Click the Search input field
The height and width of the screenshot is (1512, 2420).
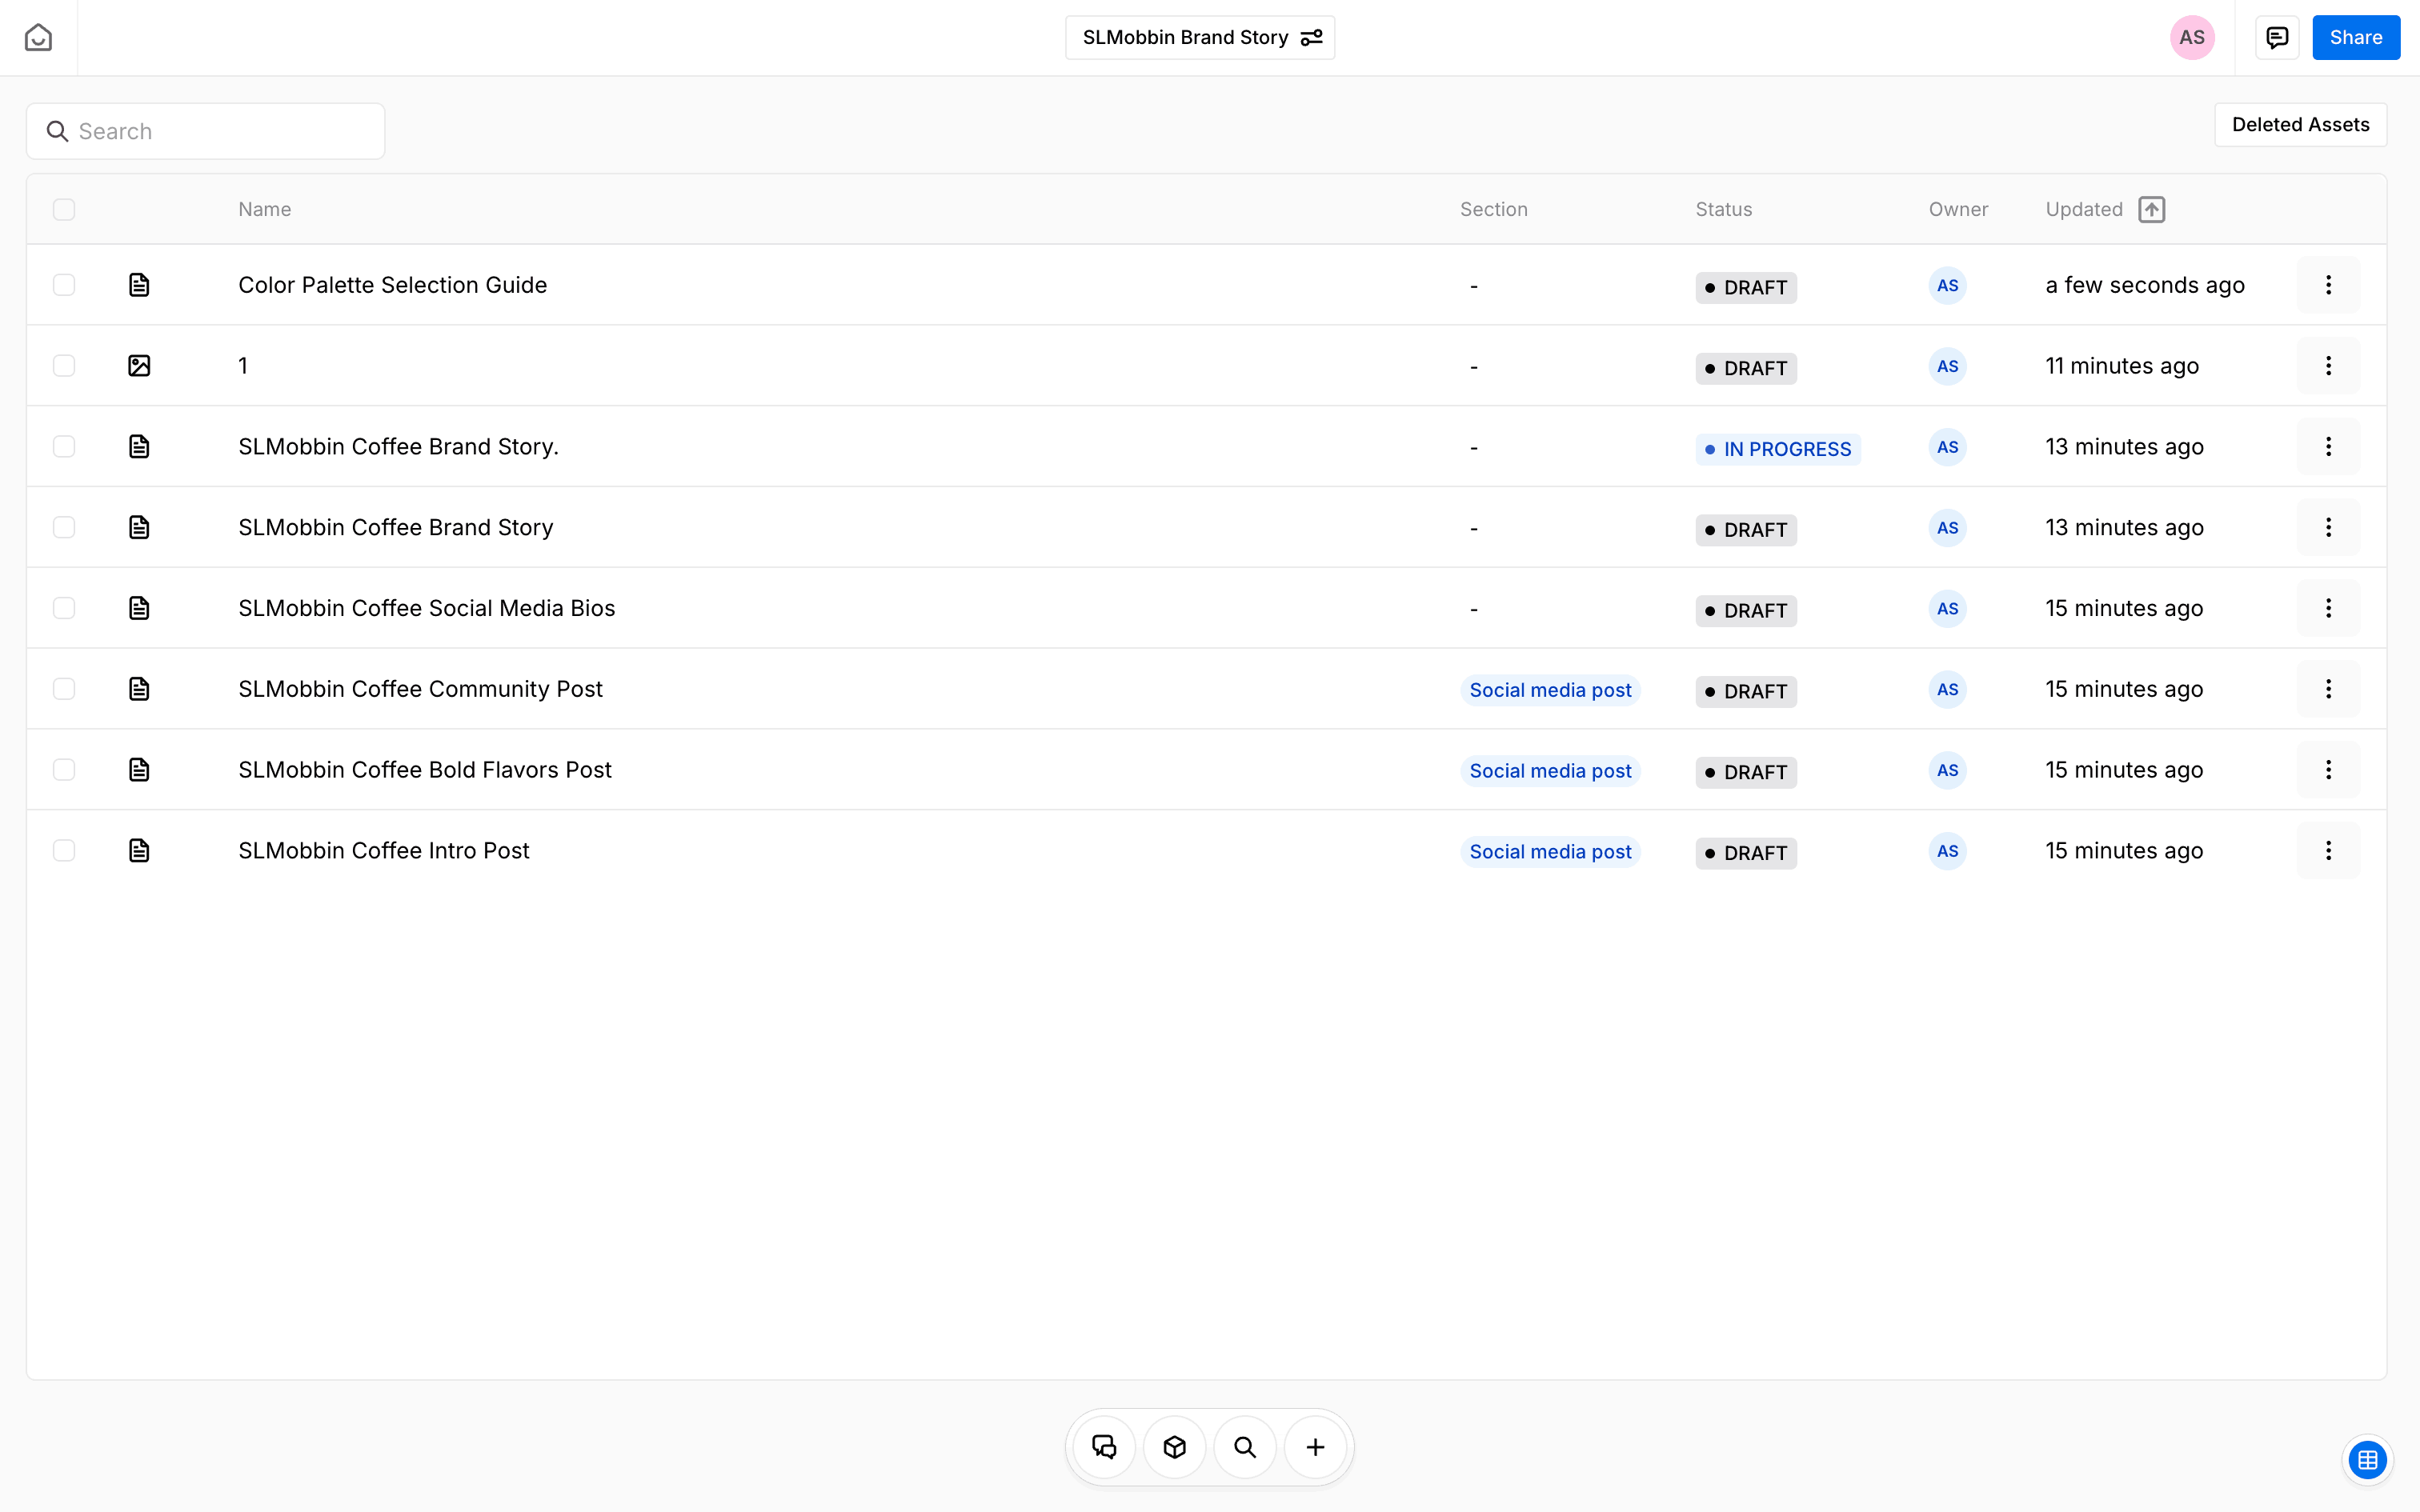pyautogui.click(x=206, y=131)
